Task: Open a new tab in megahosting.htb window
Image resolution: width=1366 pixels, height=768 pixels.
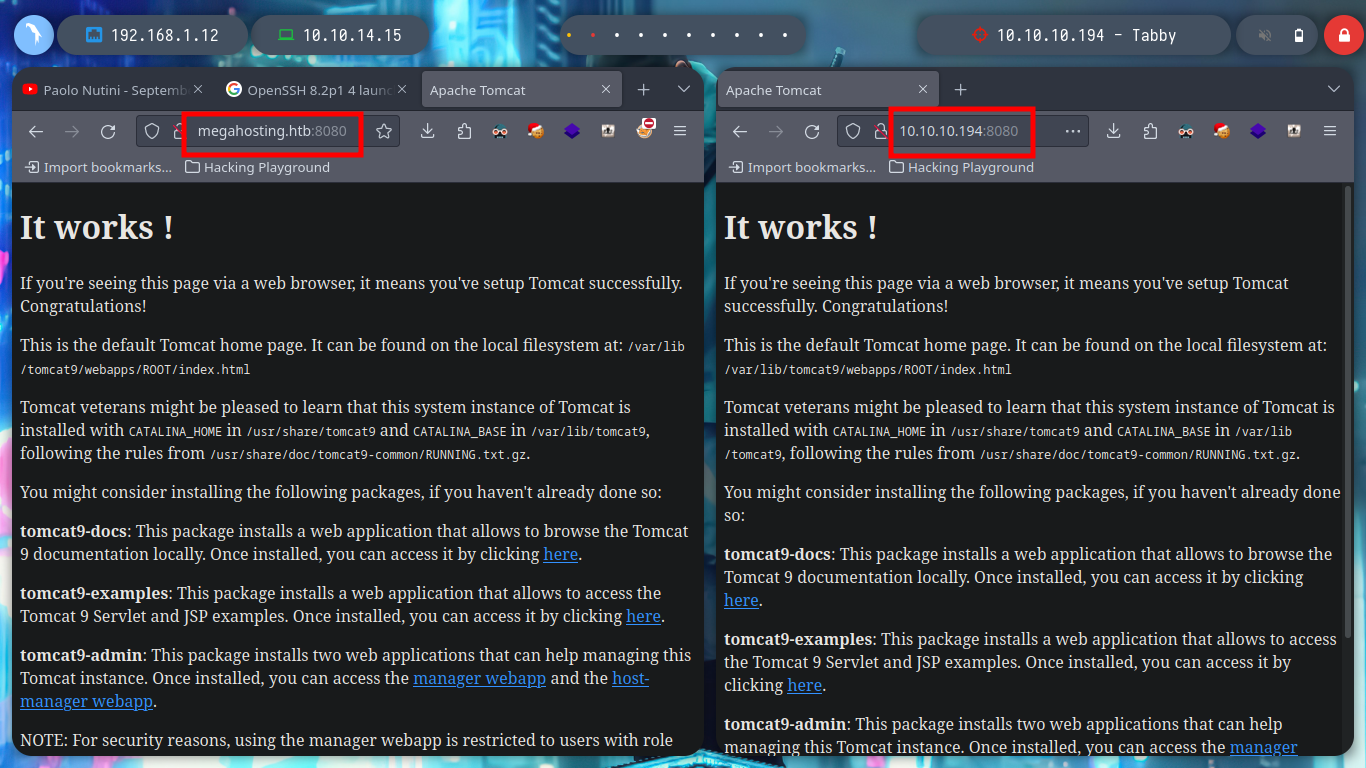Action: pyautogui.click(x=644, y=90)
